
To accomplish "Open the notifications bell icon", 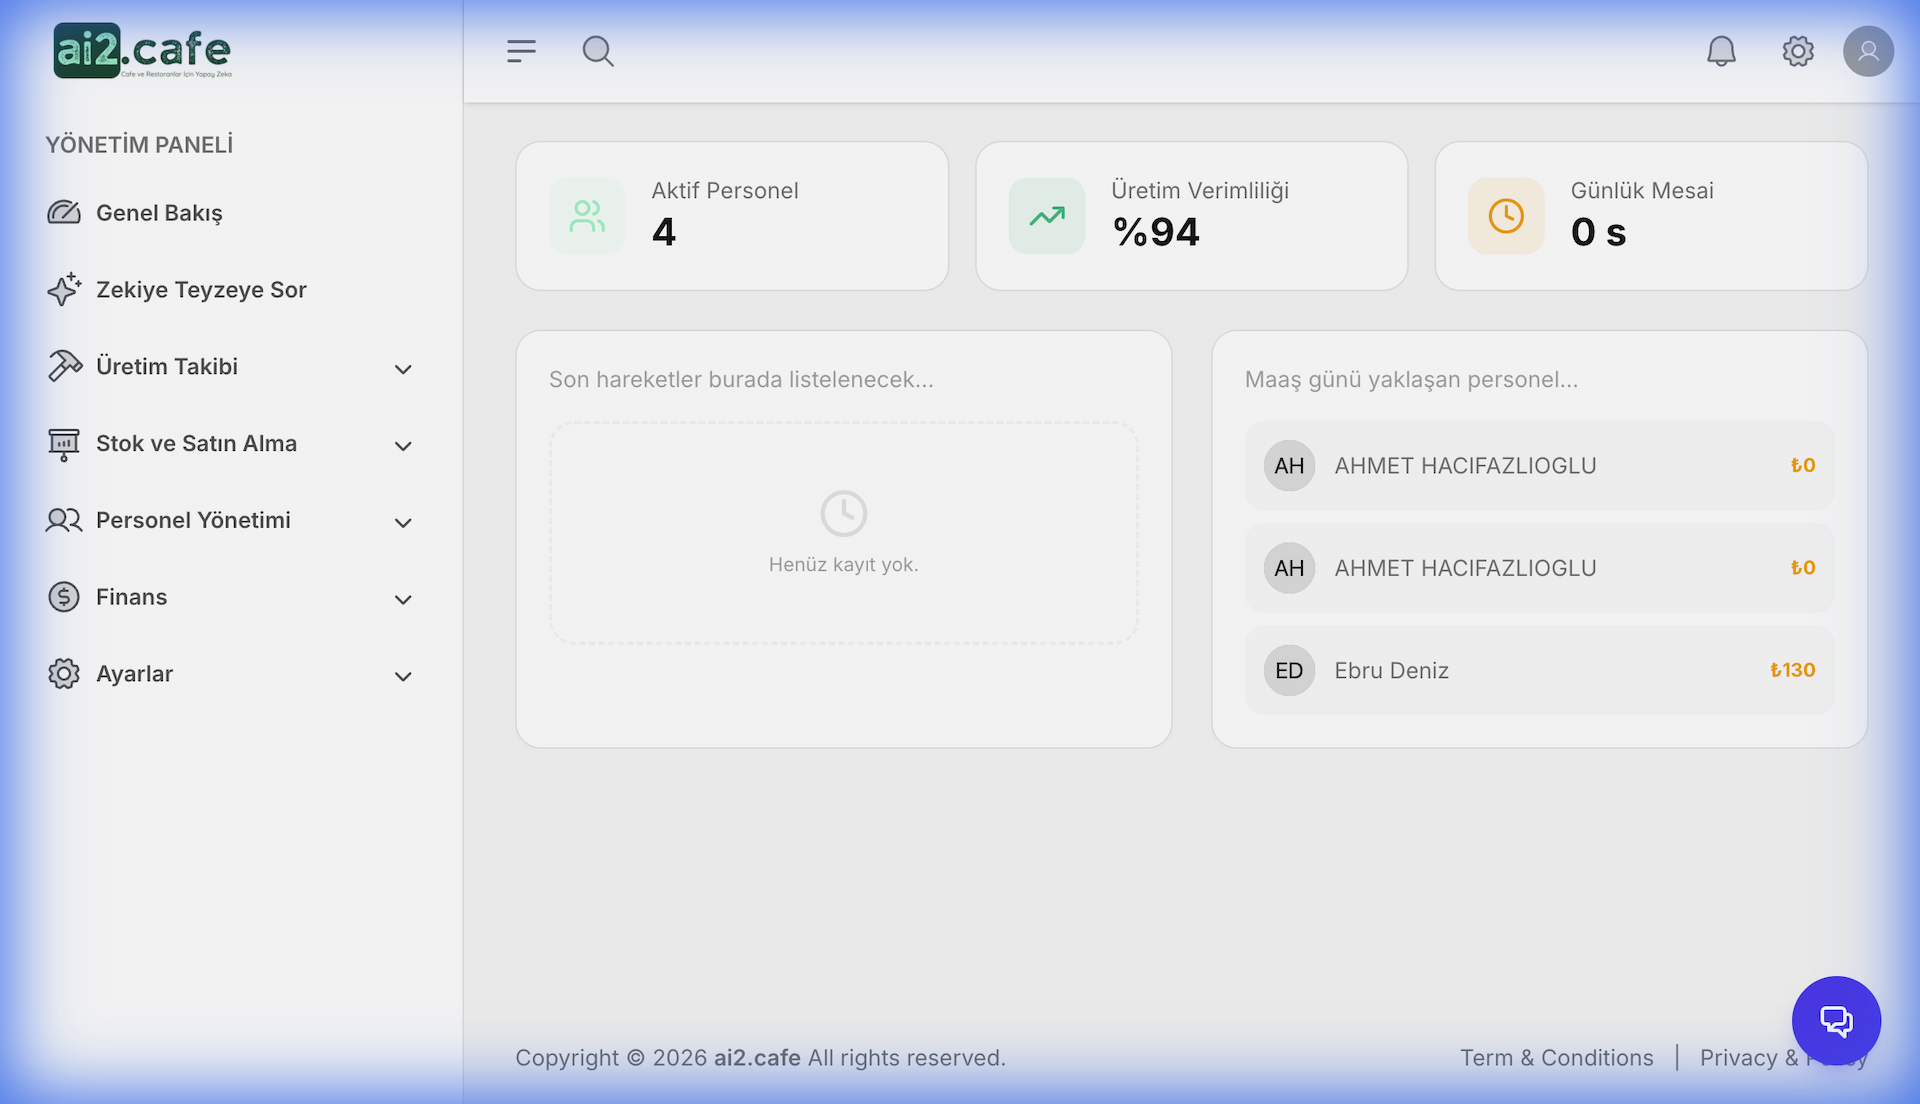I will [x=1721, y=51].
